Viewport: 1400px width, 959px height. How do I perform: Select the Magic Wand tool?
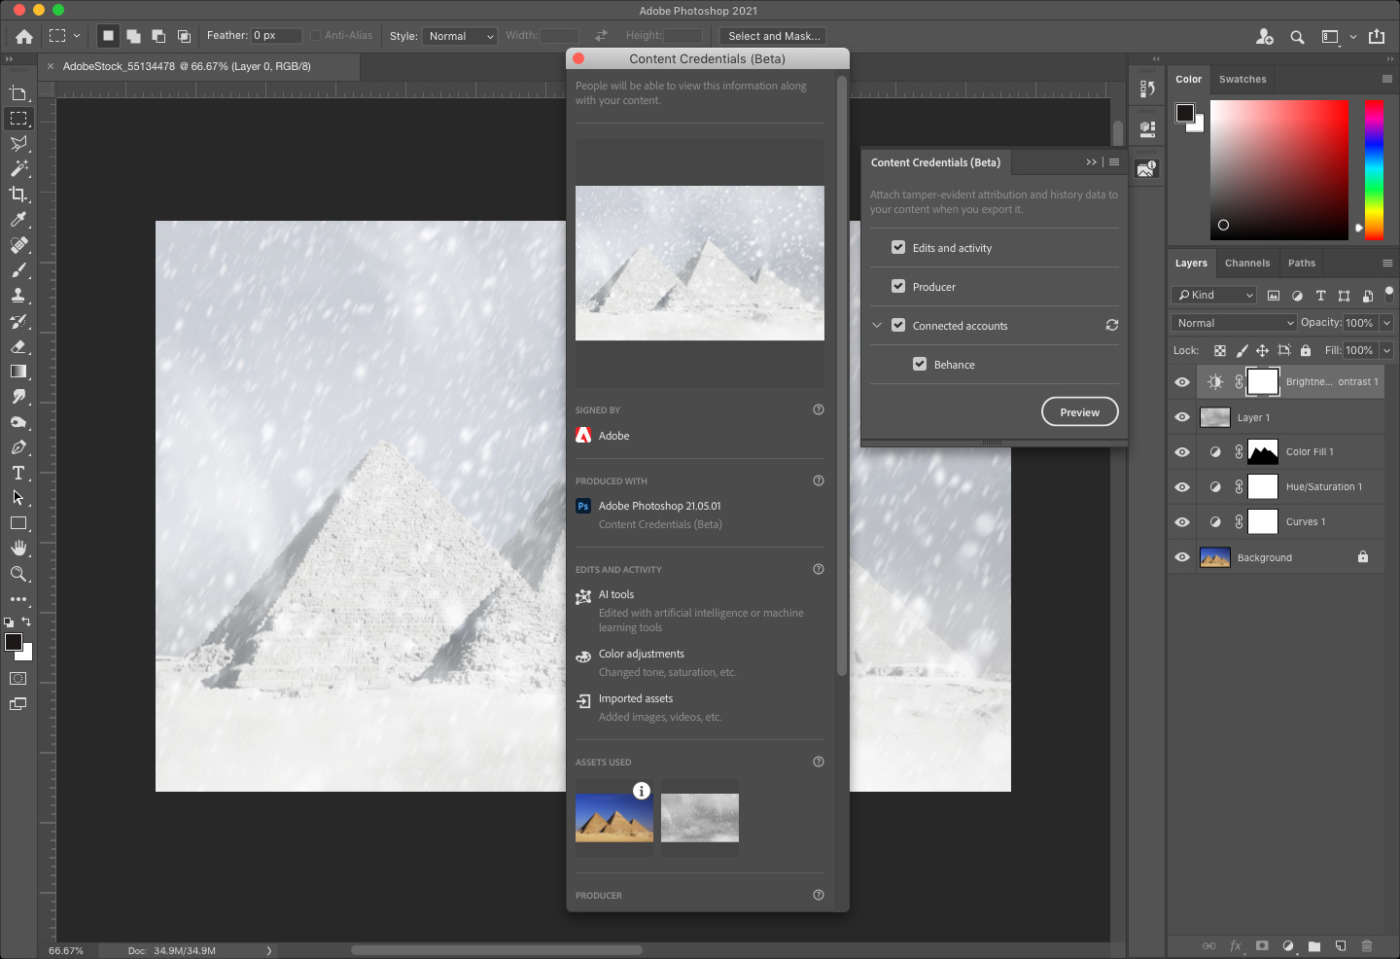(18, 168)
